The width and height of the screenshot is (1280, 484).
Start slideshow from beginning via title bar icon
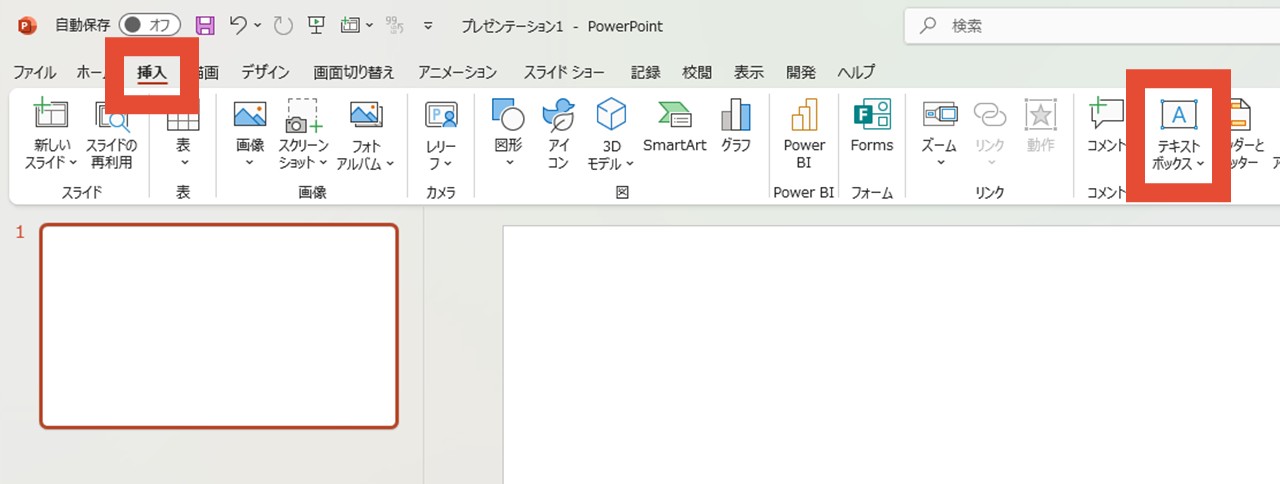coord(317,25)
